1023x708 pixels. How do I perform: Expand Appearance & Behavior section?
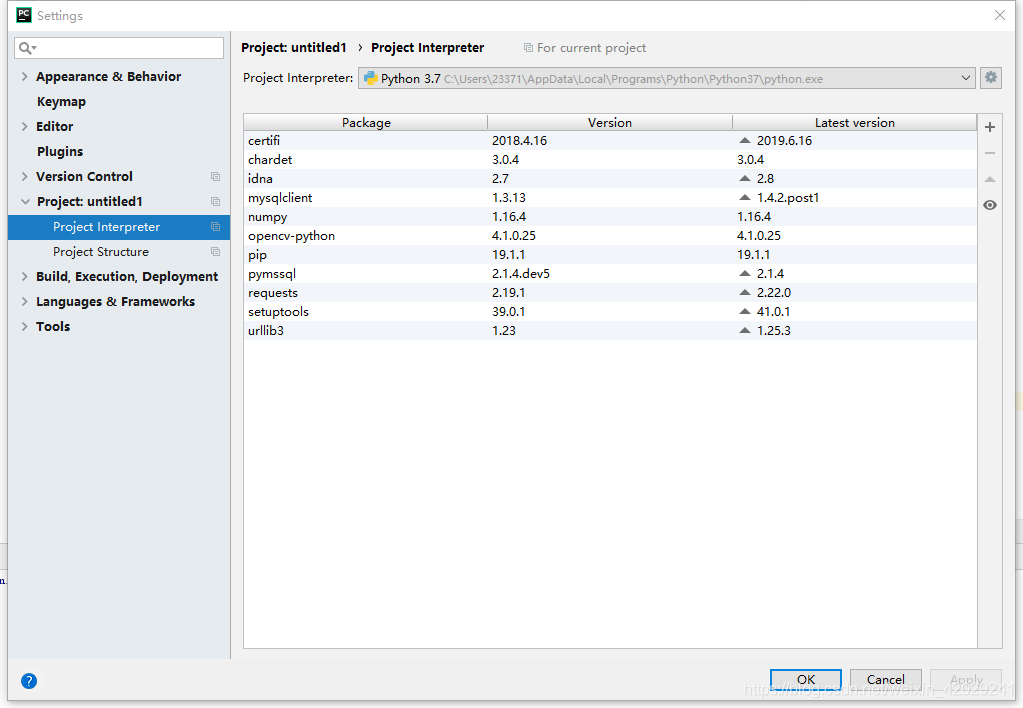click(x=24, y=76)
